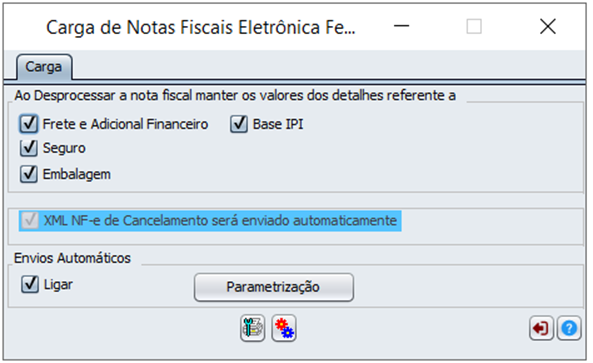
Task: Click the XML NF-e de Cancelamento checkbox
Action: [30, 220]
